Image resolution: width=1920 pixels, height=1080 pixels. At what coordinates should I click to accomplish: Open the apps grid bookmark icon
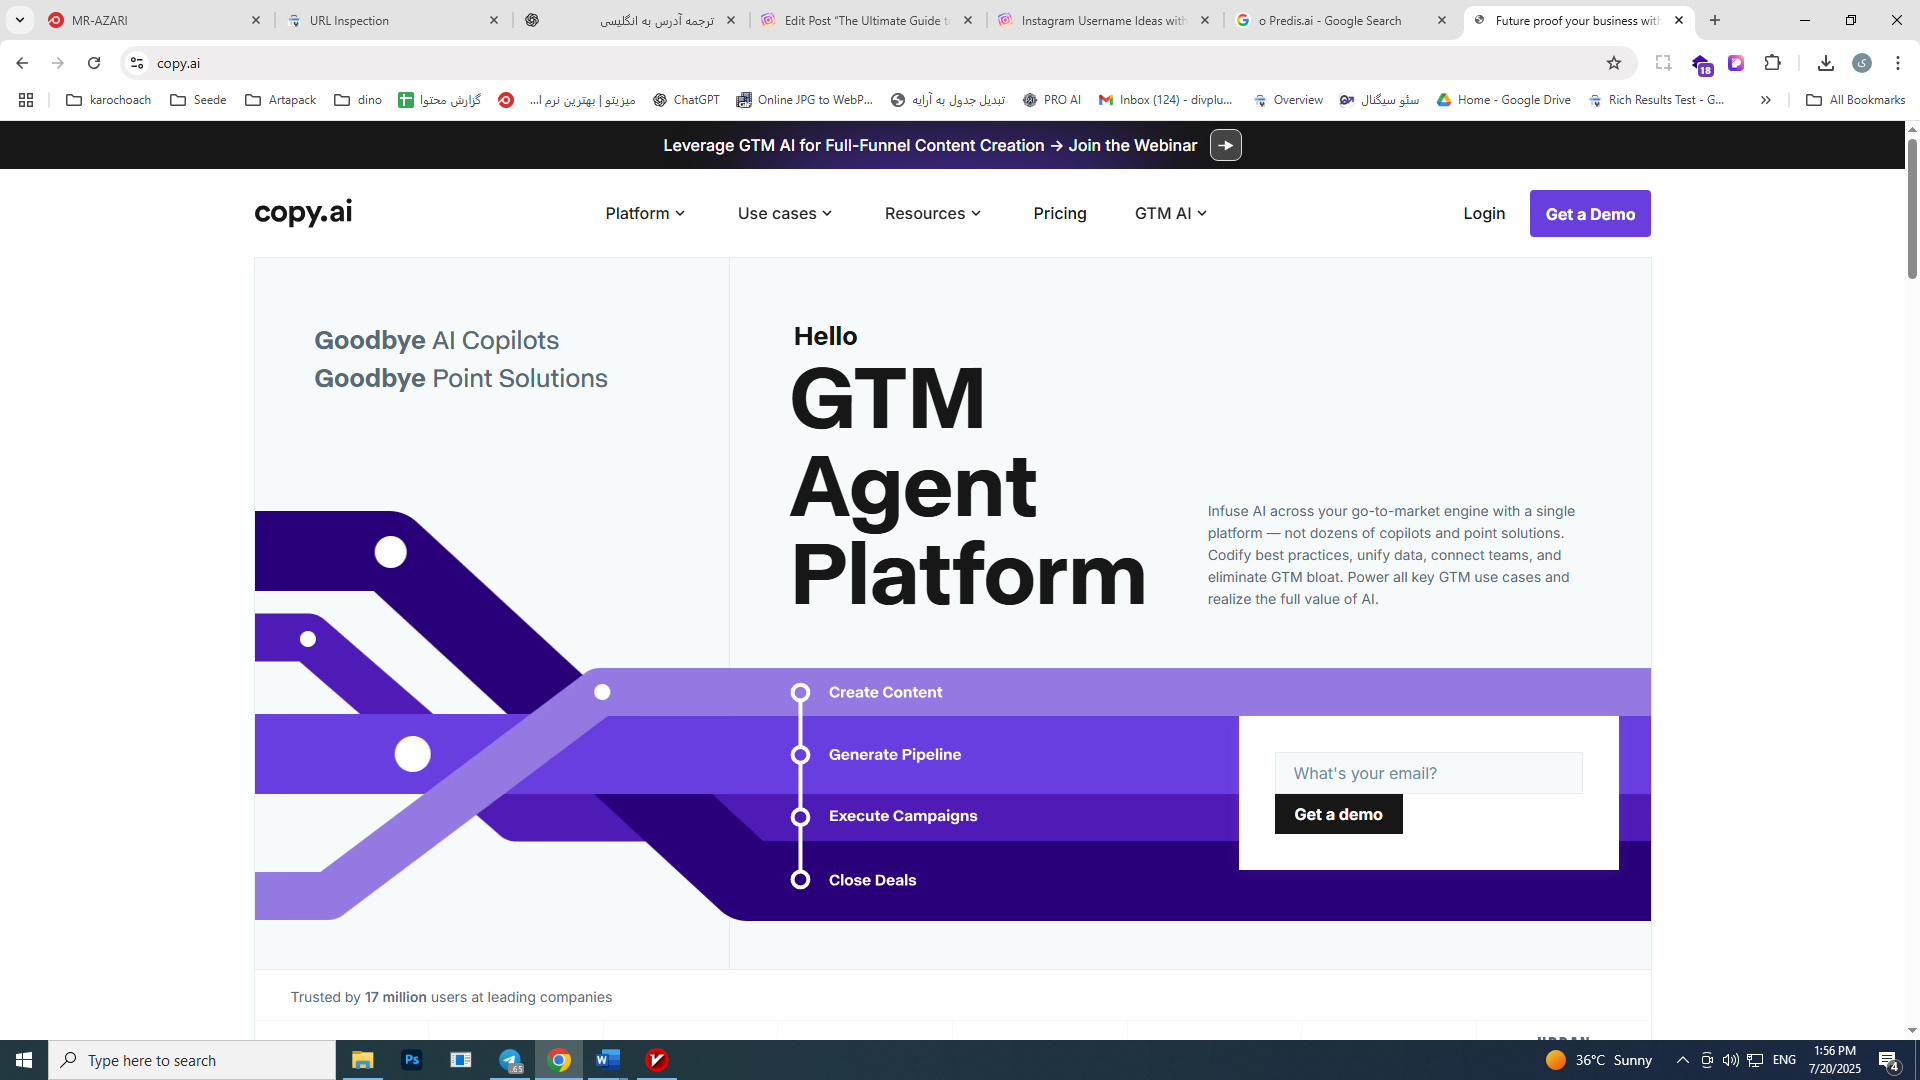[26, 100]
